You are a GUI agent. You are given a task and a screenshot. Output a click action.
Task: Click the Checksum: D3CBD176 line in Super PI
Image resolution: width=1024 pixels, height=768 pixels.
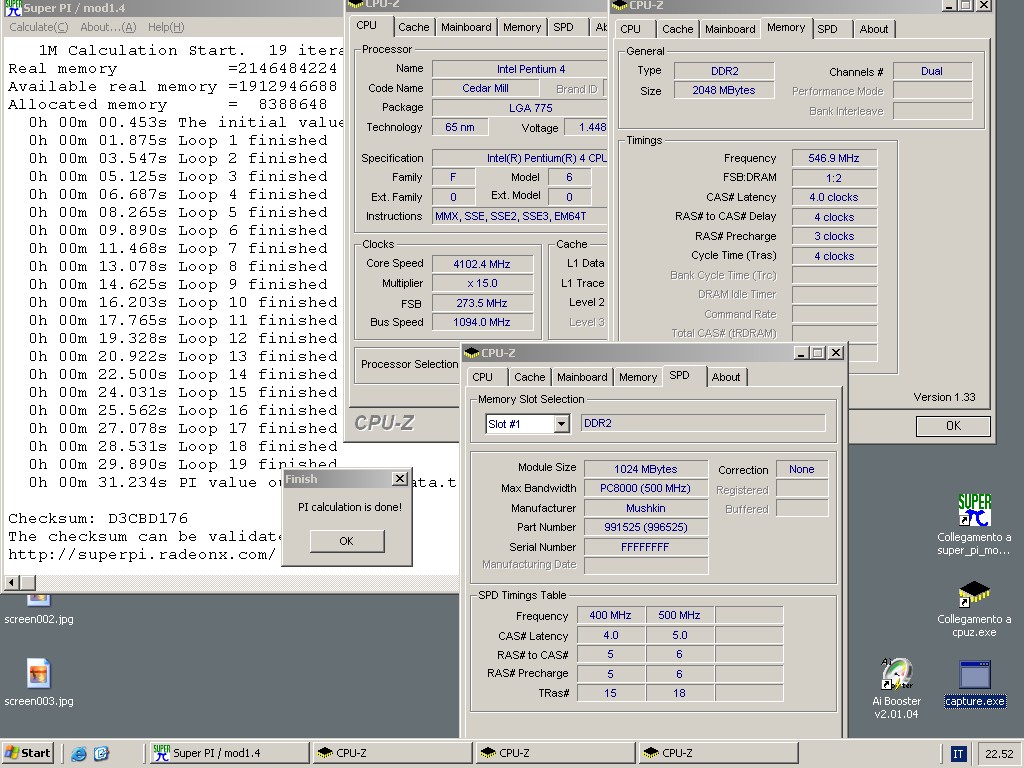(x=98, y=519)
